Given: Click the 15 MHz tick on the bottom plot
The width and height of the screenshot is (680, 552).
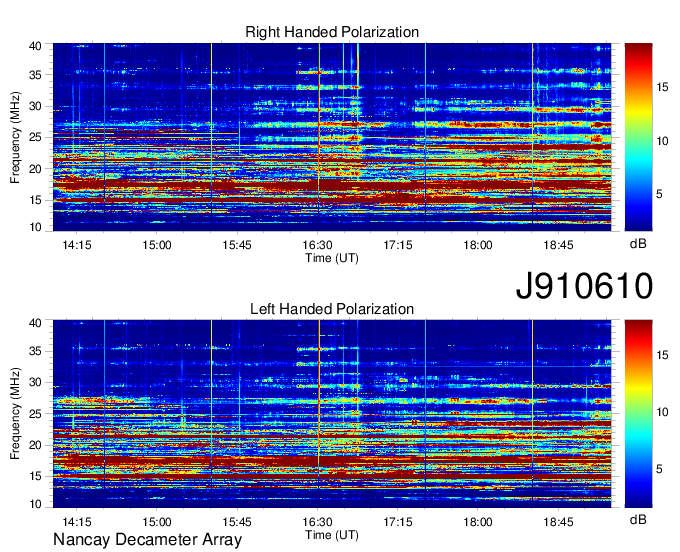Looking at the screenshot, I should point(35,476).
